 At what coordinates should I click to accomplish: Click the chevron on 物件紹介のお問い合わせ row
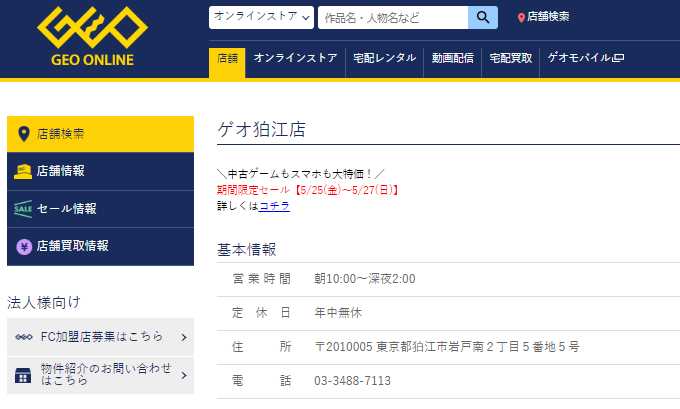184,375
